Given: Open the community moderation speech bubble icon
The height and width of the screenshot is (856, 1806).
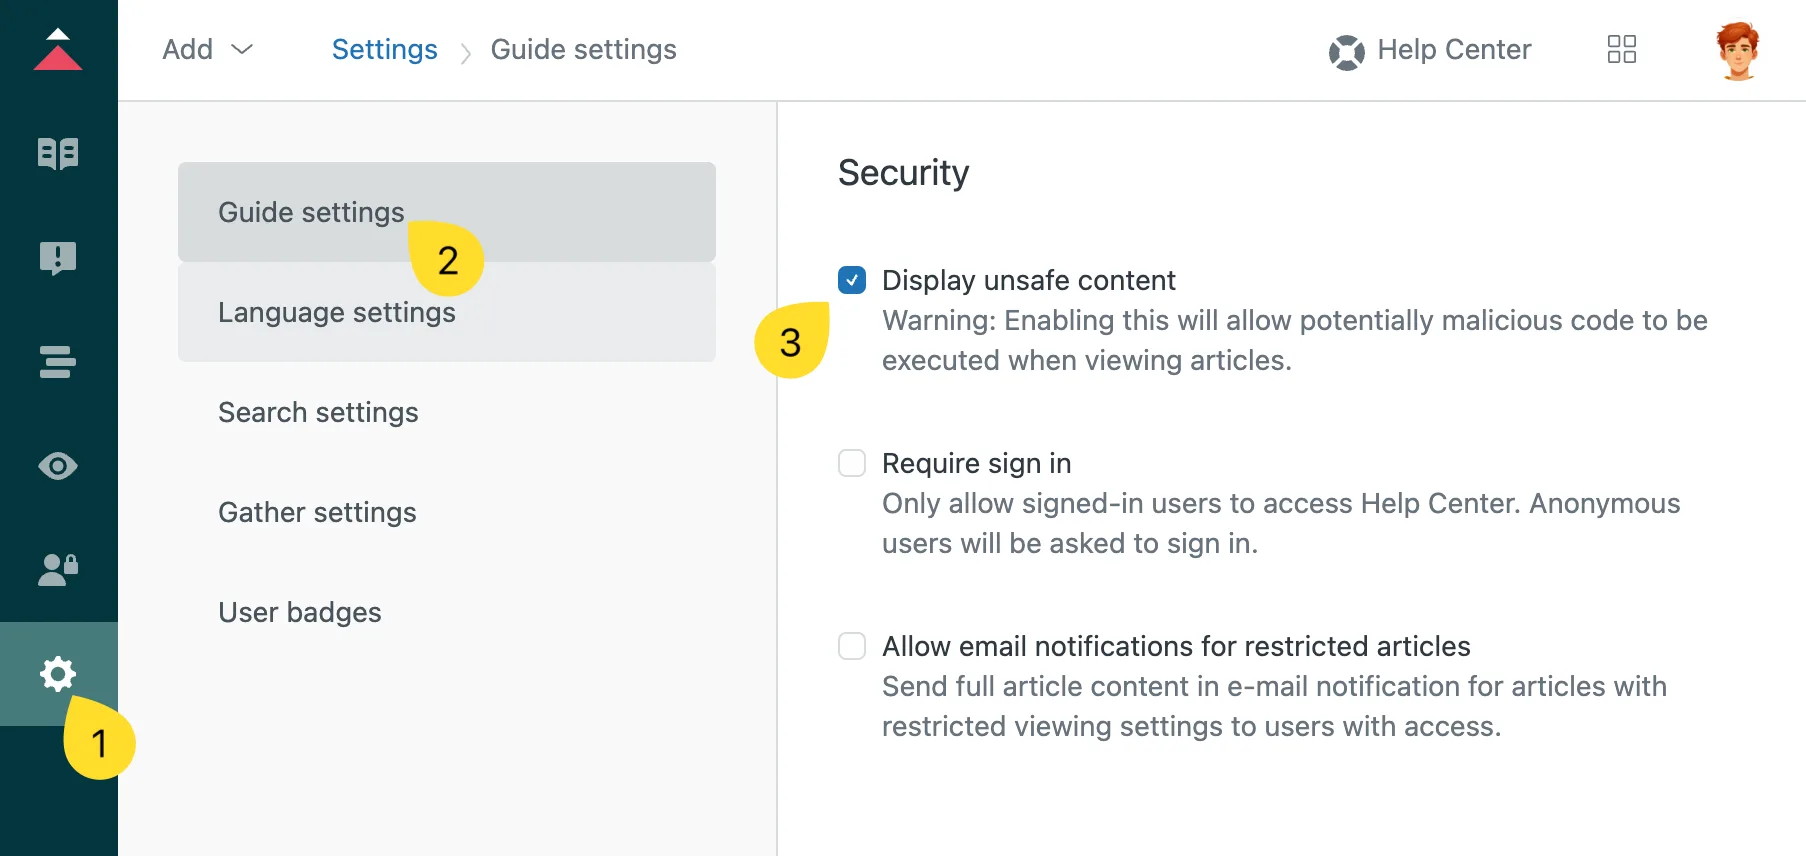Looking at the screenshot, I should [58, 258].
